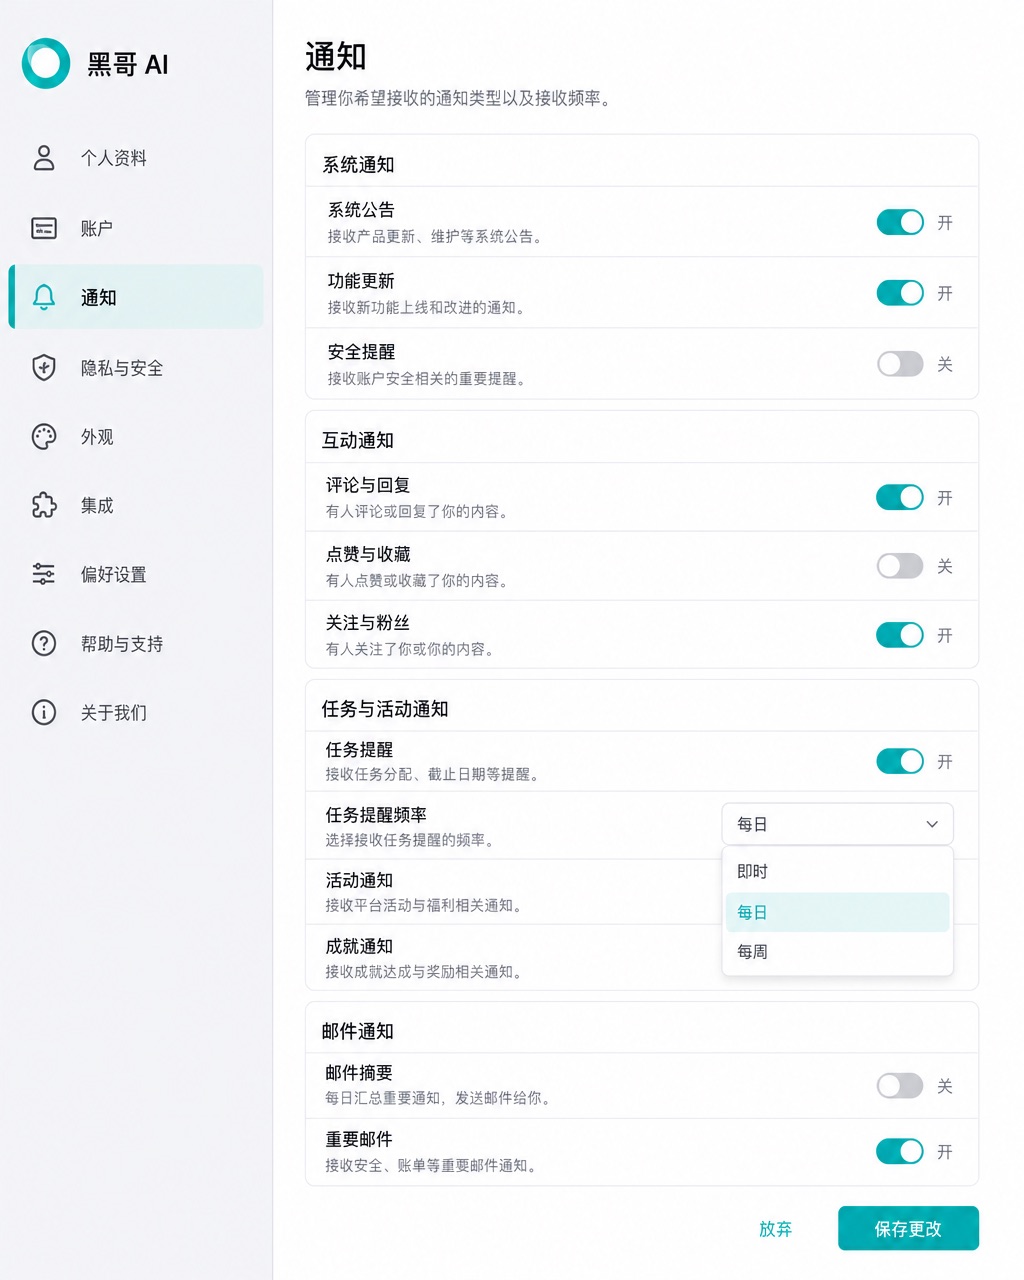Open the 集成 section

[x=136, y=505]
